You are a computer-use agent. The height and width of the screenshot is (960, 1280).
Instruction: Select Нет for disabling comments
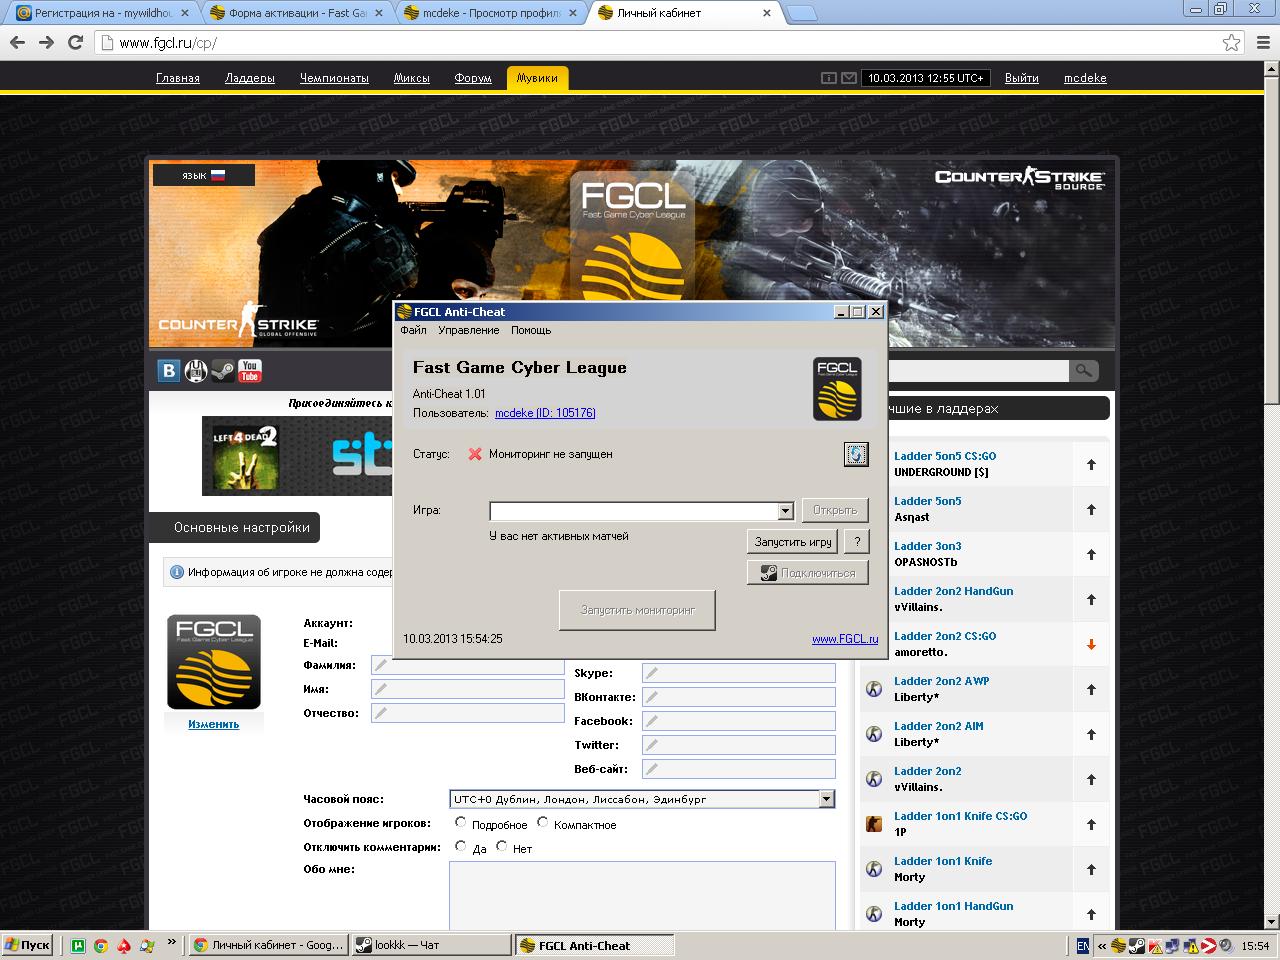coord(501,846)
